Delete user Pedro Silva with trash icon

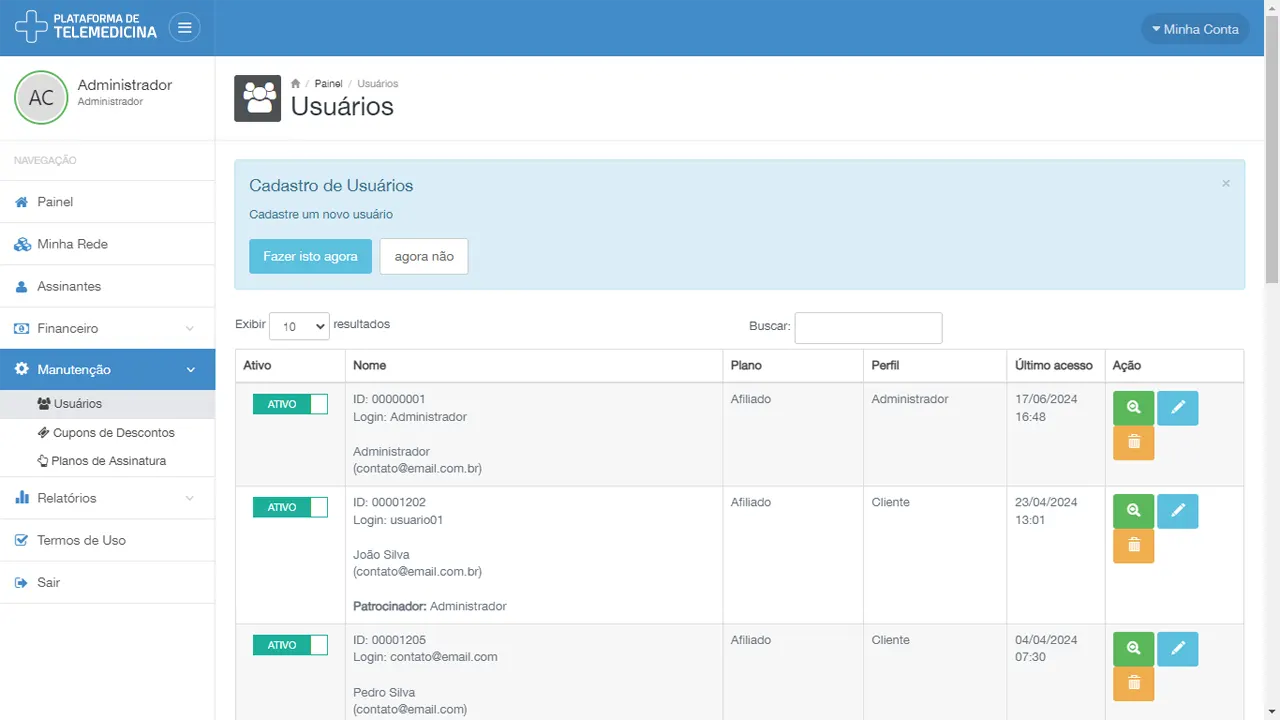click(x=1133, y=684)
